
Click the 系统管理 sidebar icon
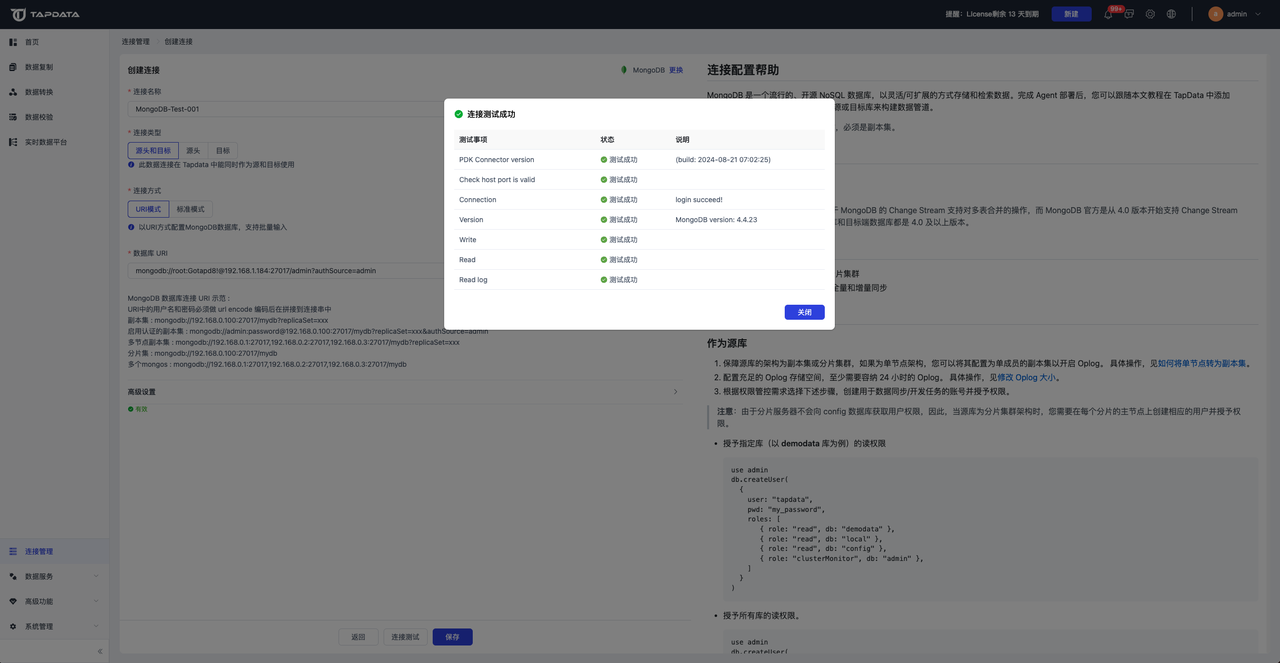tap(13, 626)
